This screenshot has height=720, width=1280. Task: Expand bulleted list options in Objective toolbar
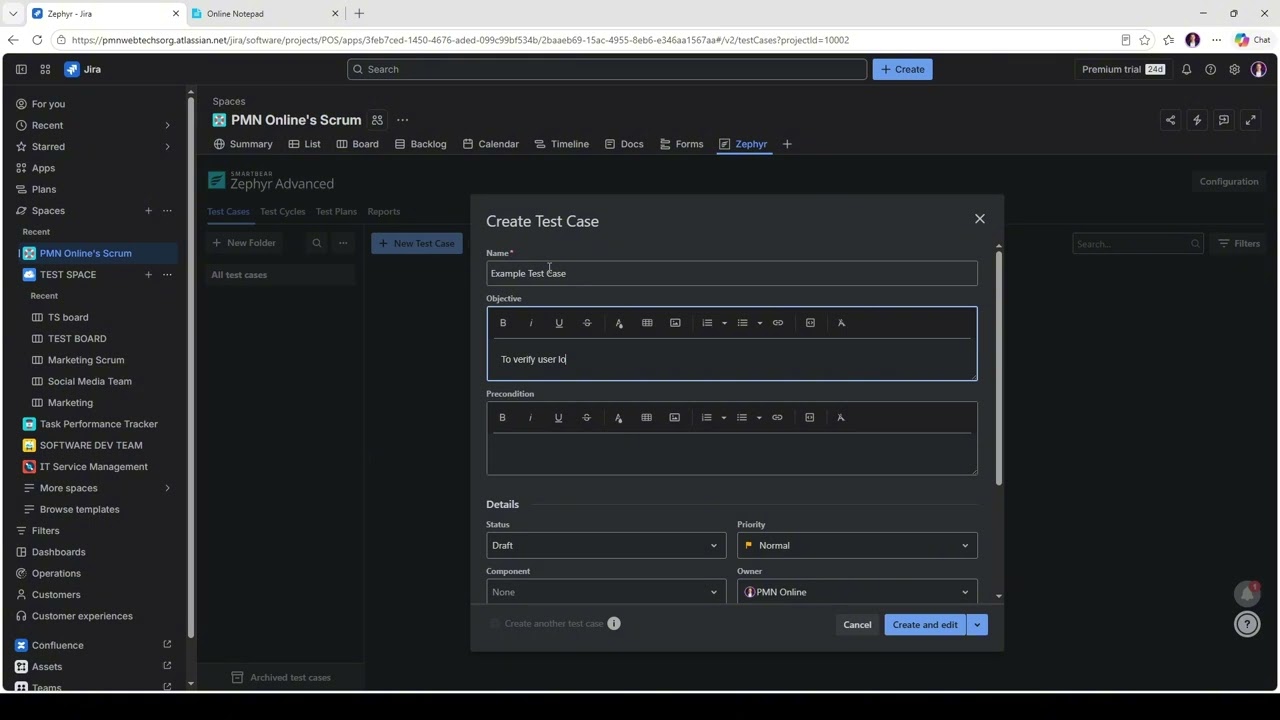759,323
